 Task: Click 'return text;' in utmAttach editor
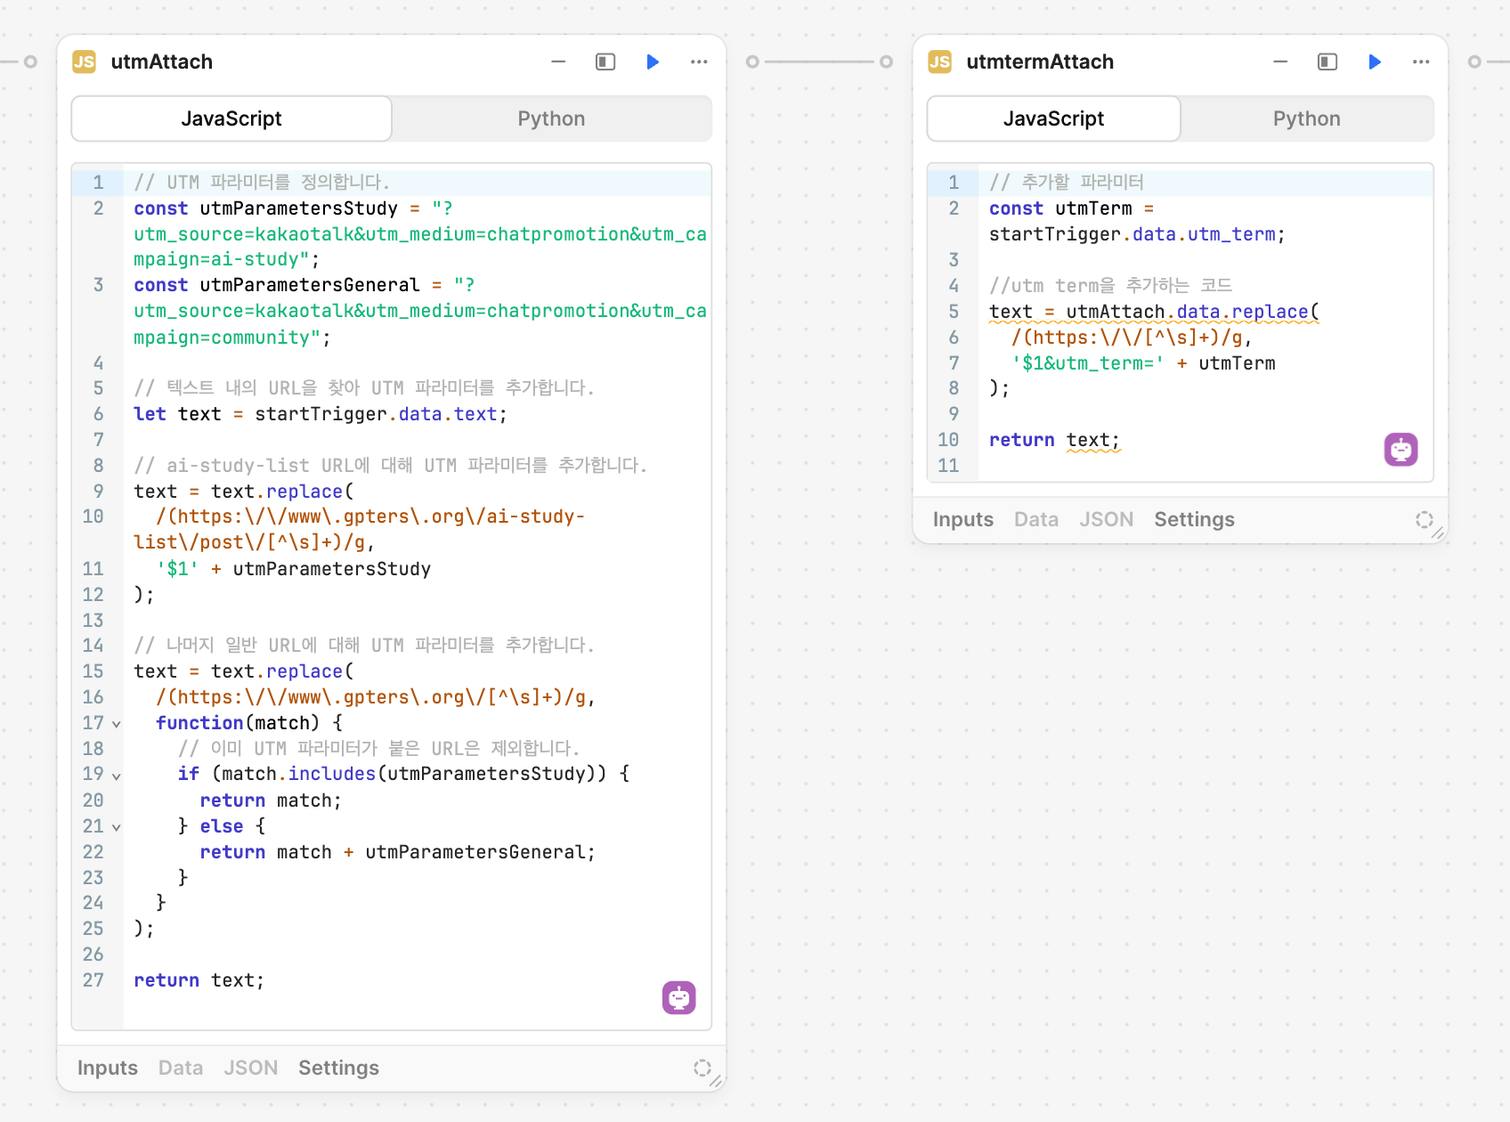coord(199,981)
